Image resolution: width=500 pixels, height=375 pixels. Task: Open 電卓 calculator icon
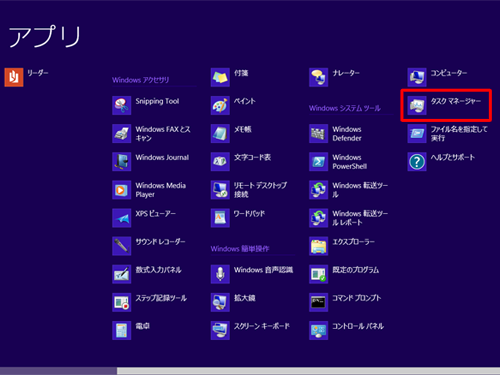122,330
